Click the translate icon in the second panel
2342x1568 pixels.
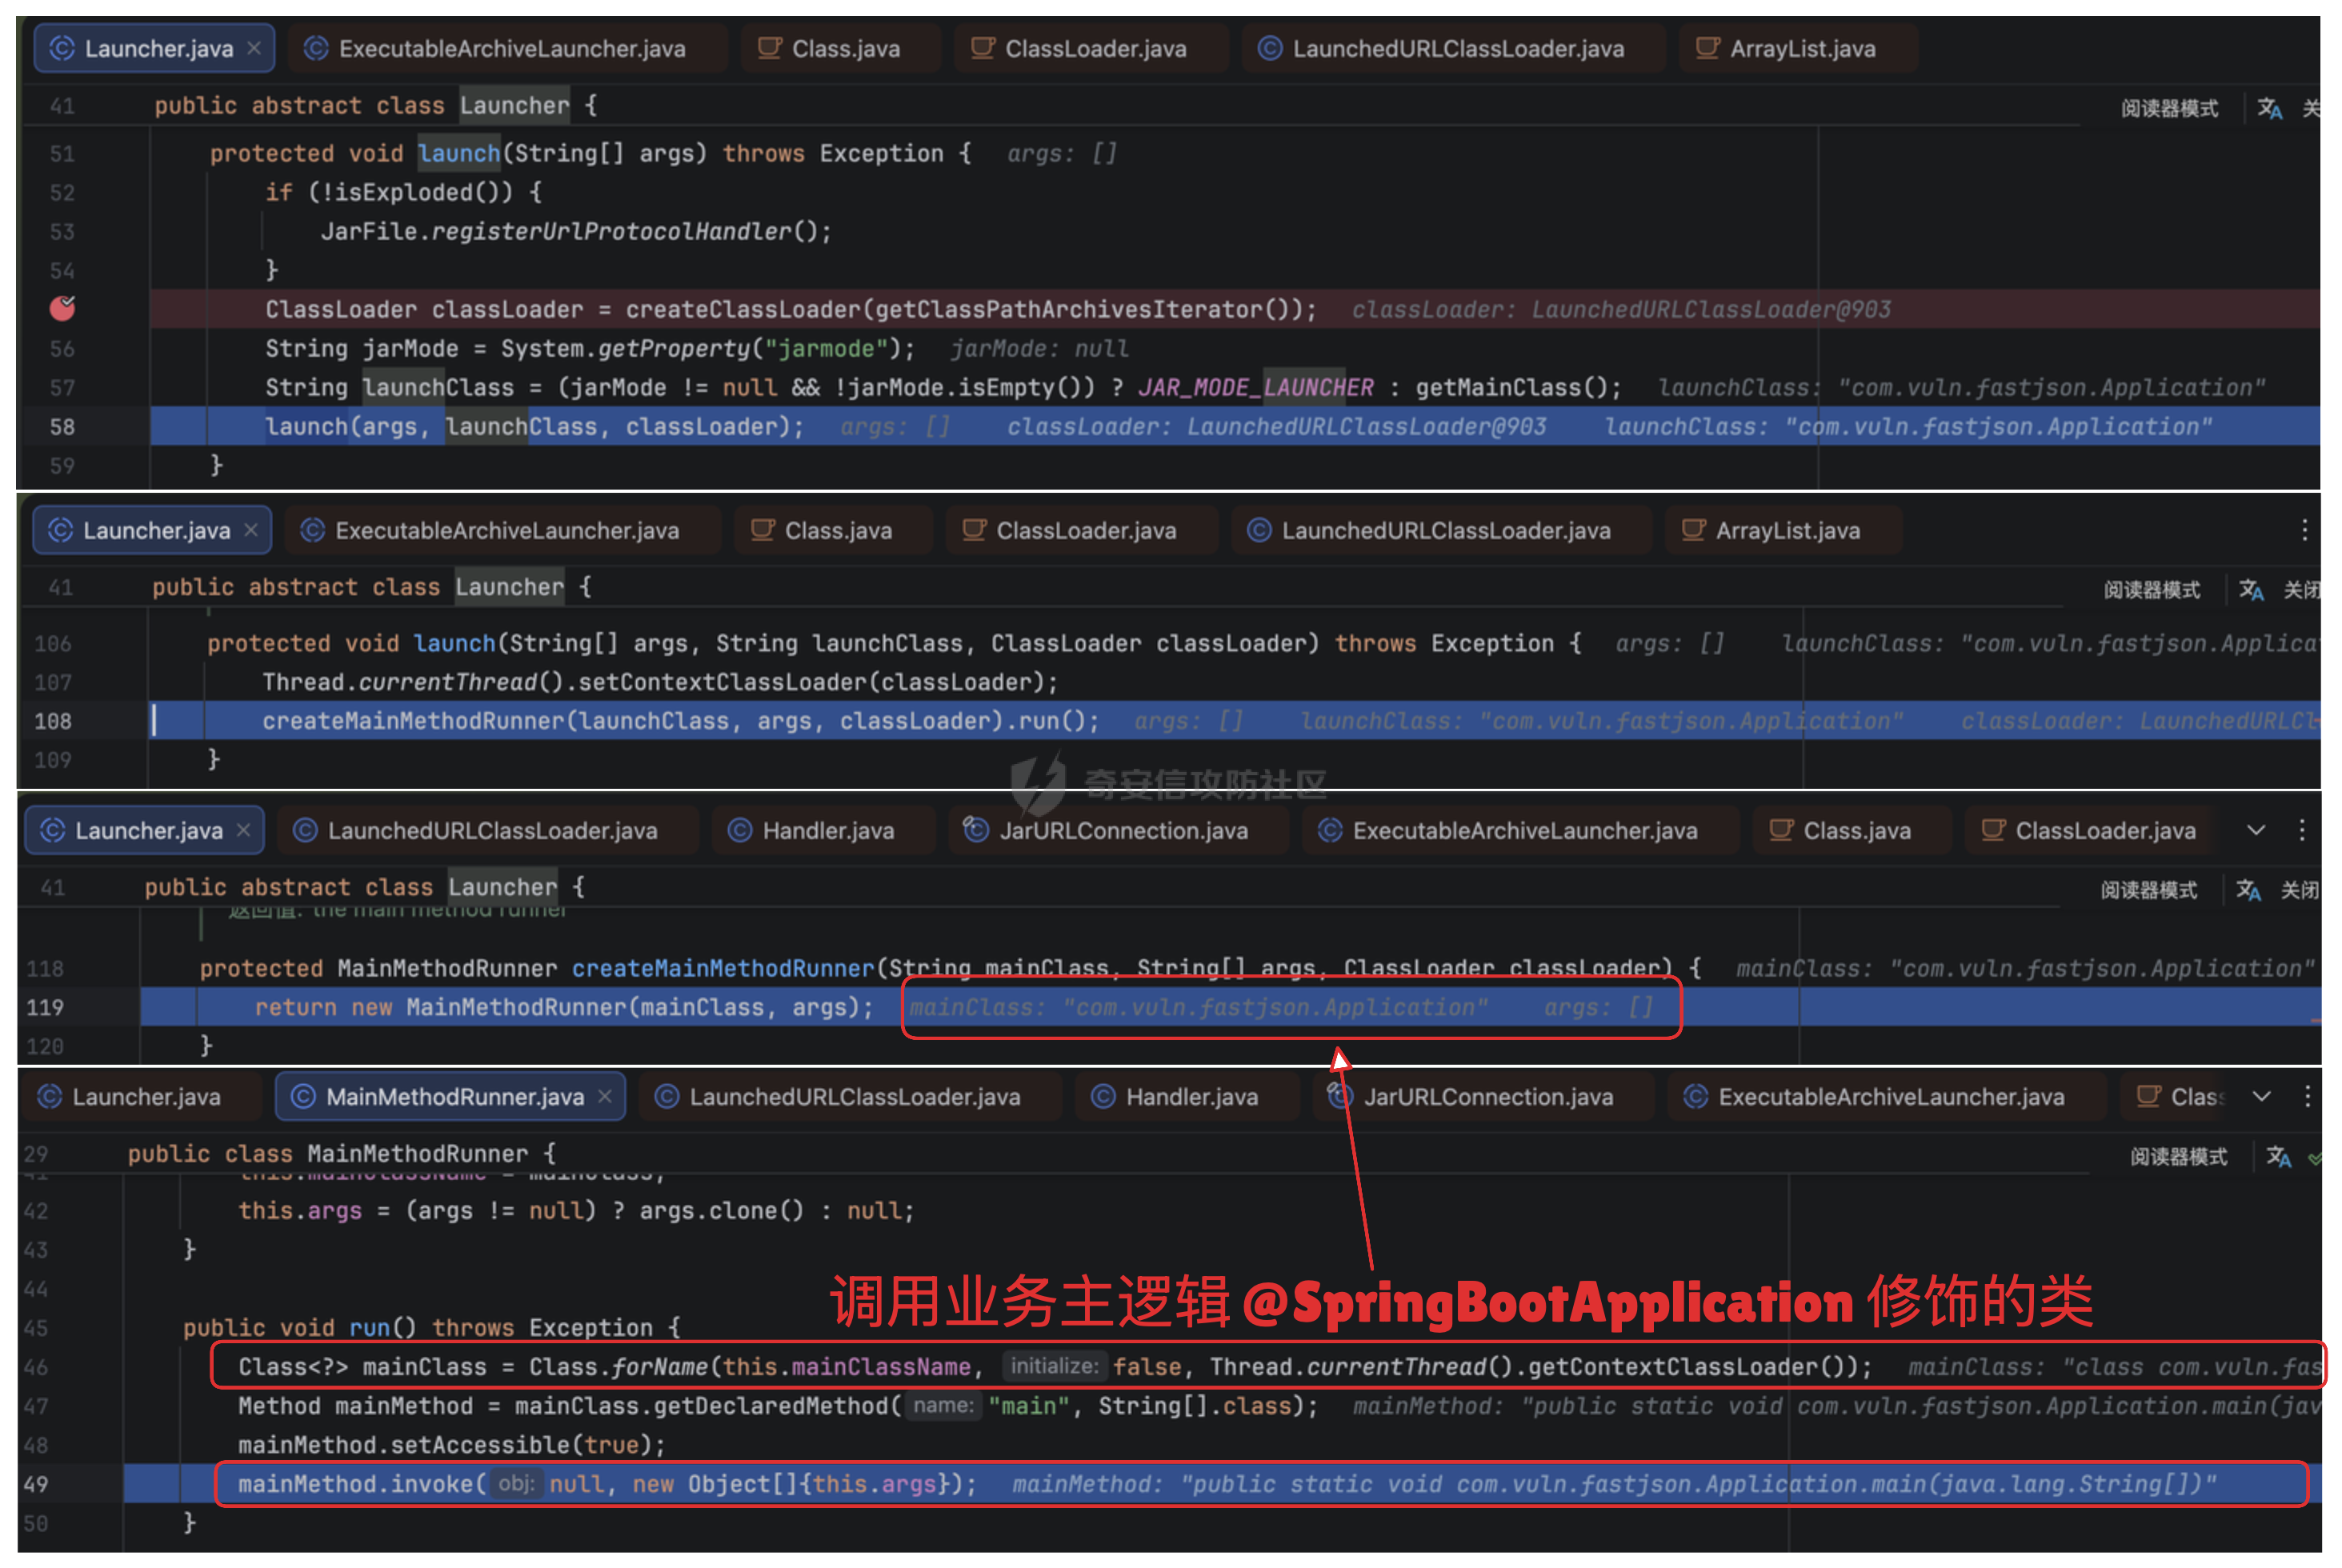coord(2252,590)
